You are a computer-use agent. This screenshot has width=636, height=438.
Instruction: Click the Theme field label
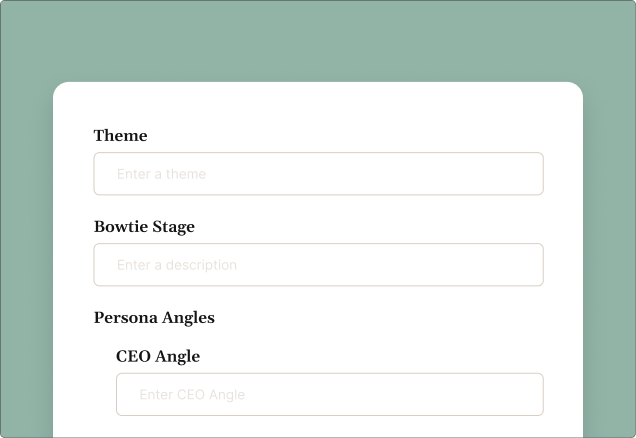pyautogui.click(x=120, y=136)
